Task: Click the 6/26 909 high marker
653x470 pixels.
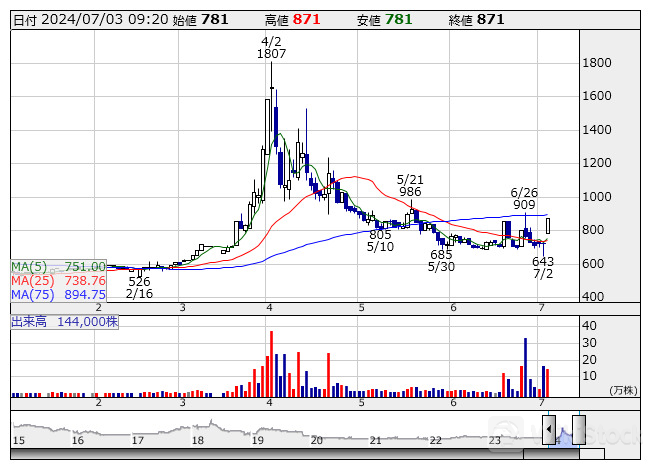Action: tap(524, 198)
